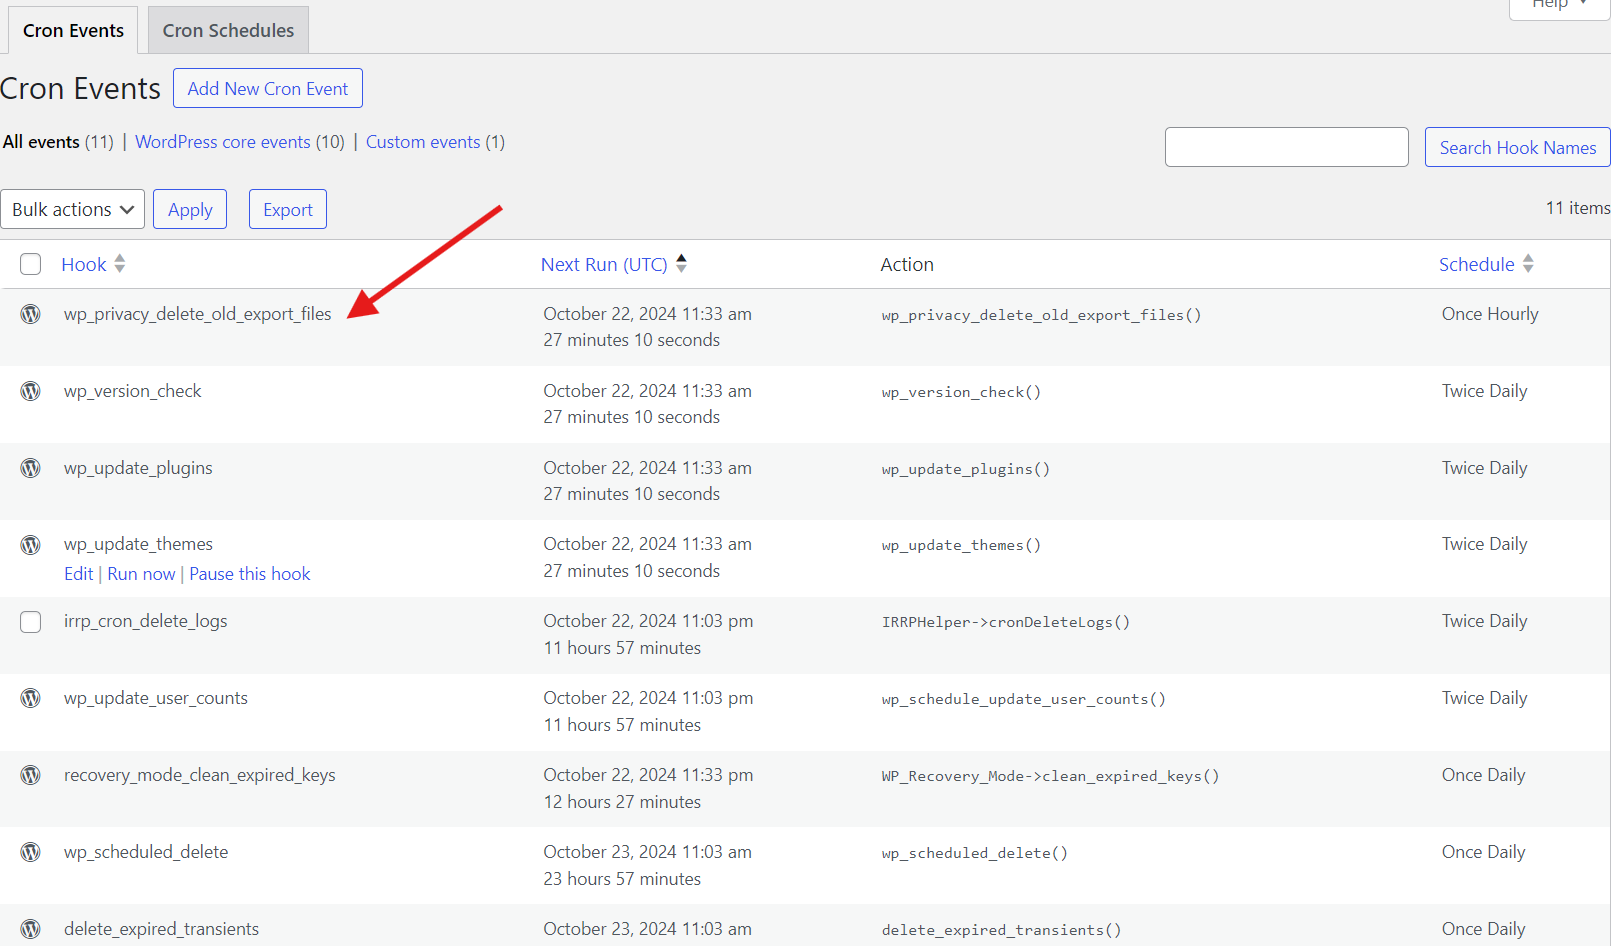Select the WordPress icon beside delete_expired_transients
The width and height of the screenshot is (1611, 946).
30,929
